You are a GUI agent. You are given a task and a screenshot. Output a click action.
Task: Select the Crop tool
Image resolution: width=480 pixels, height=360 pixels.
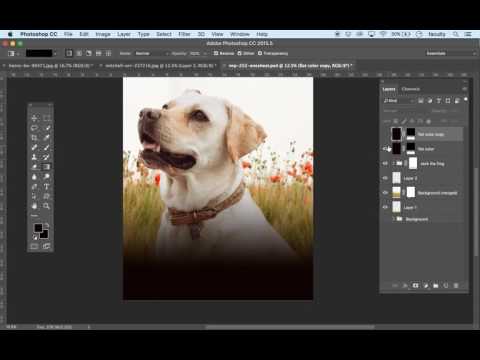pos(34,137)
